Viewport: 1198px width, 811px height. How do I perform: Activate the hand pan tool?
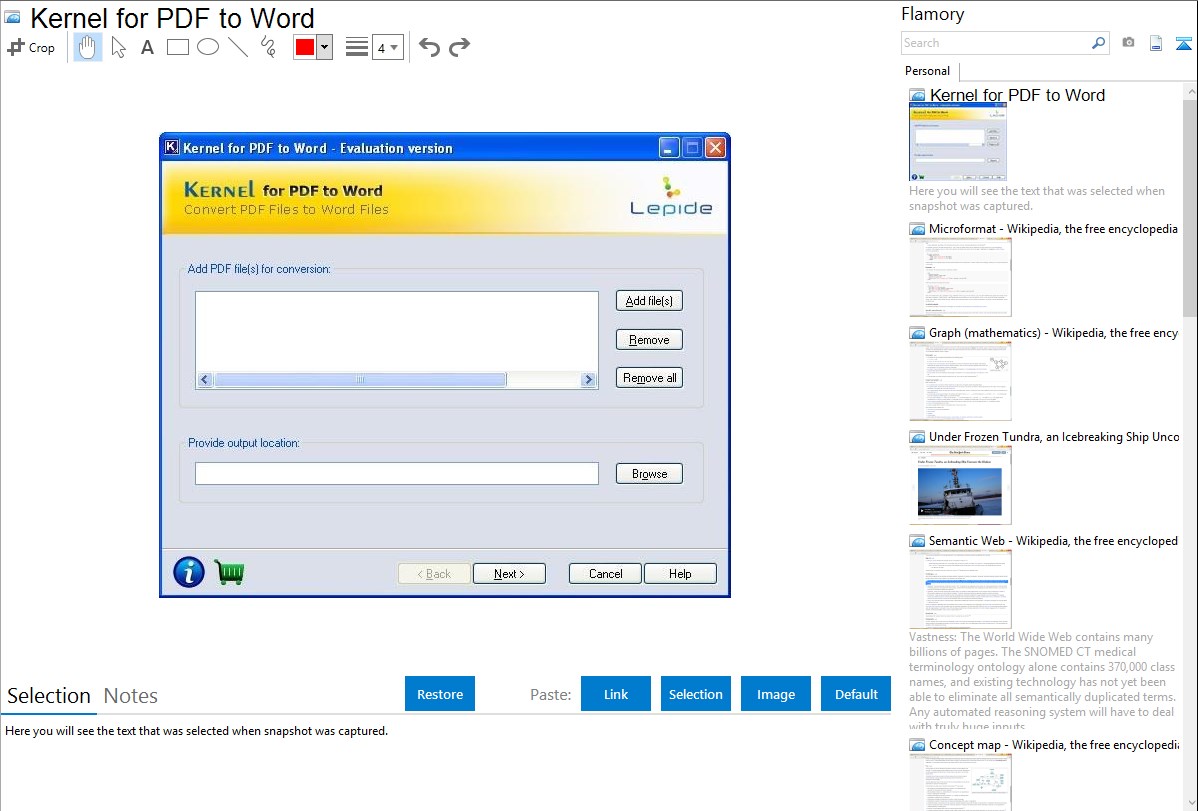(x=87, y=47)
